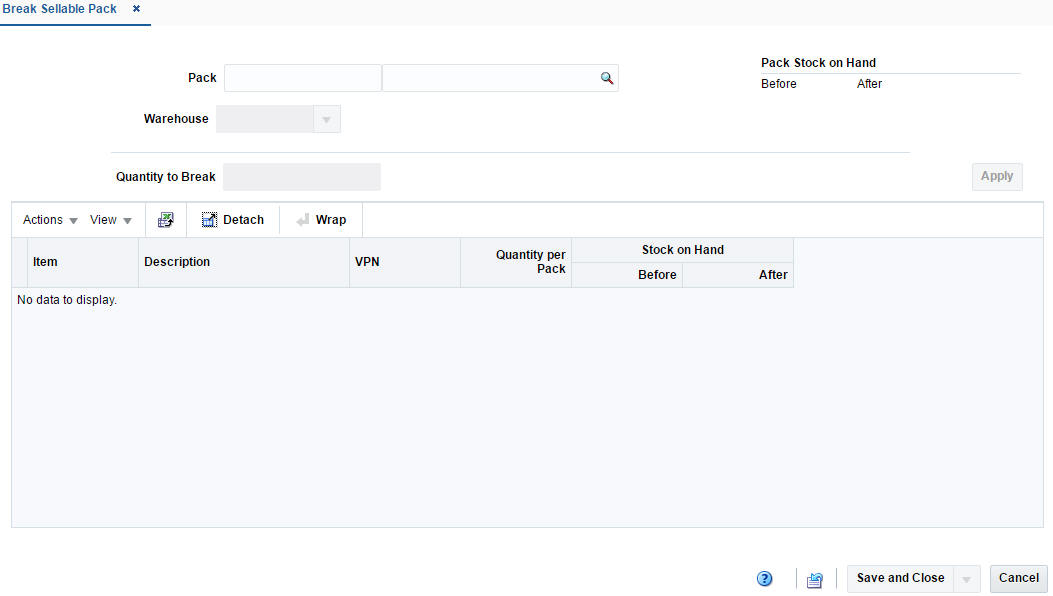Toggle Wrap in the table toolbar
This screenshot has height=596, width=1053.
(x=321, y=220)
